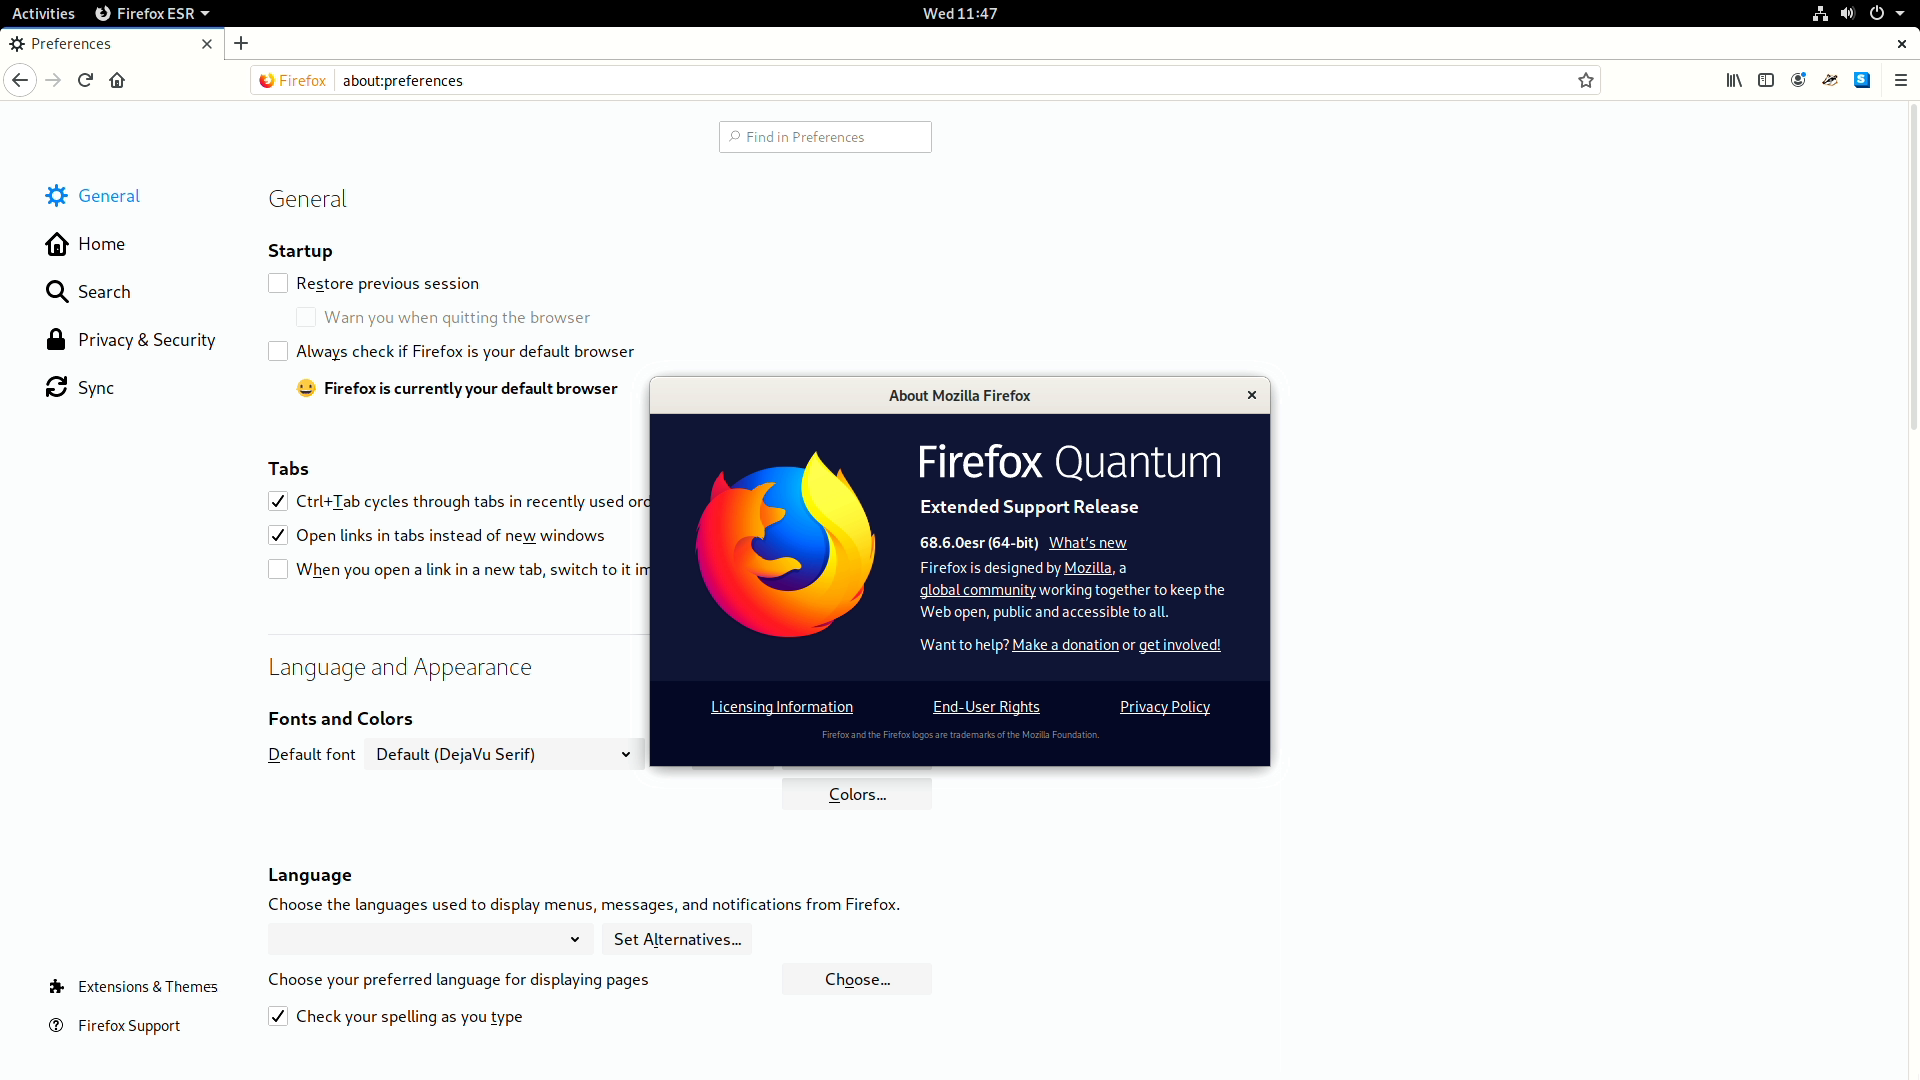This screenshot has height=1080, width=1920.
Task: Close the Firefox window with top-right X
Action: (1901, 44)
